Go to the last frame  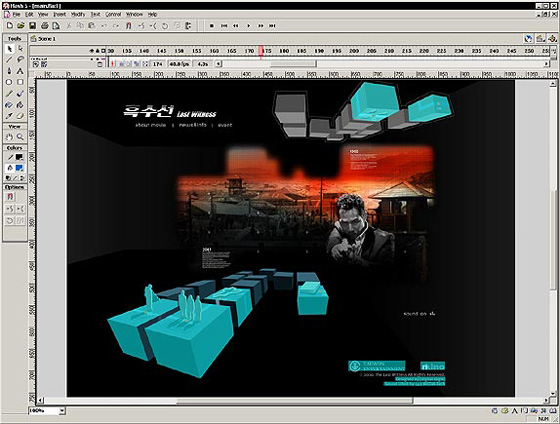coord(272,26)
